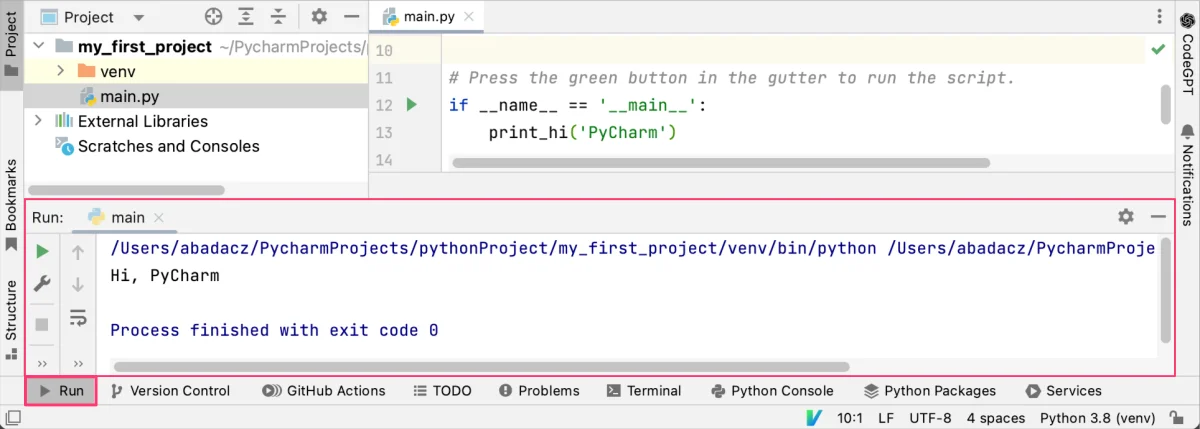The width and height of the screenshot is (1200, 429).
Task: Select Scratches and Consoles
Action: 168,146
